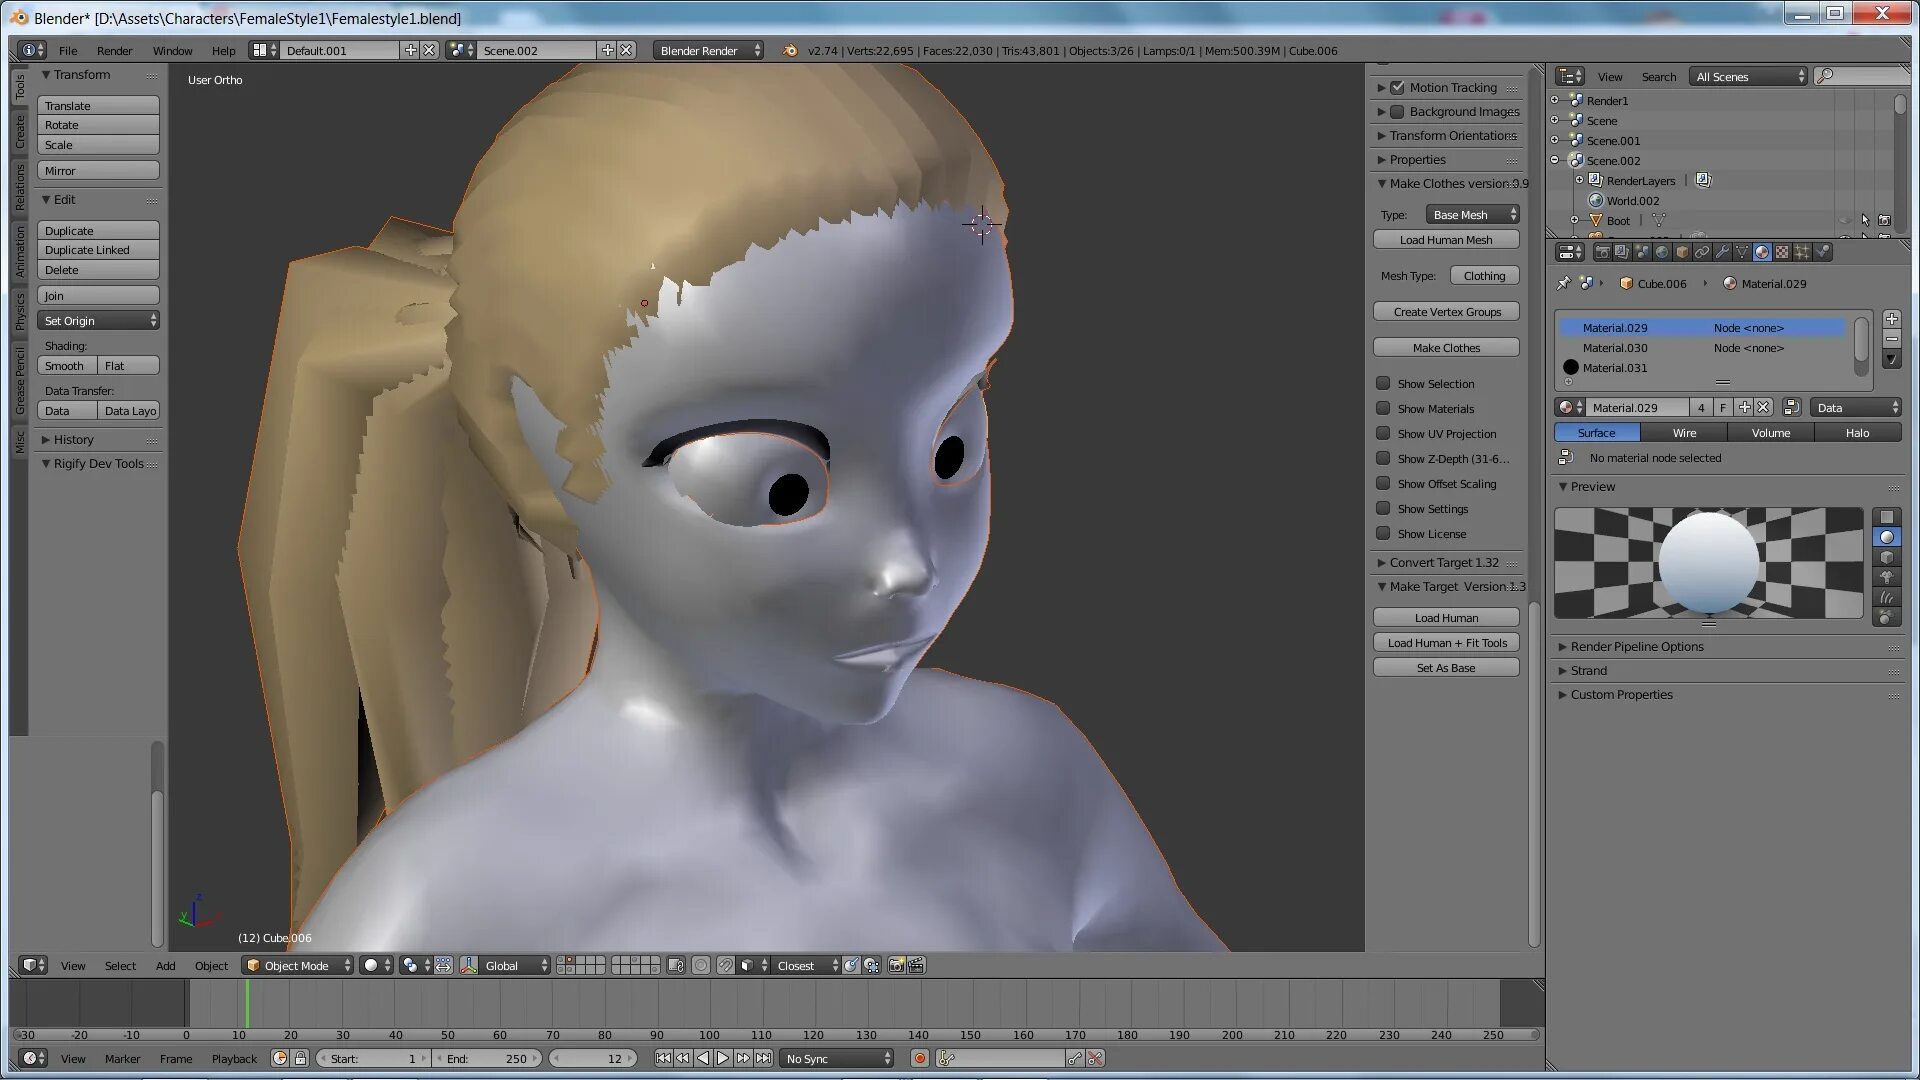Select Scene.002 in the outliner
This screenshot has height=1080, width=1920.
pyautogui.click(x=1611, y=160)
